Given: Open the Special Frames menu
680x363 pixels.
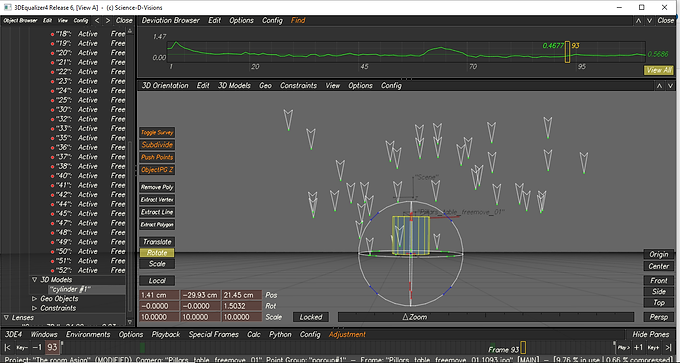Looking at the screenshot, I should click(x=213, y=334).
